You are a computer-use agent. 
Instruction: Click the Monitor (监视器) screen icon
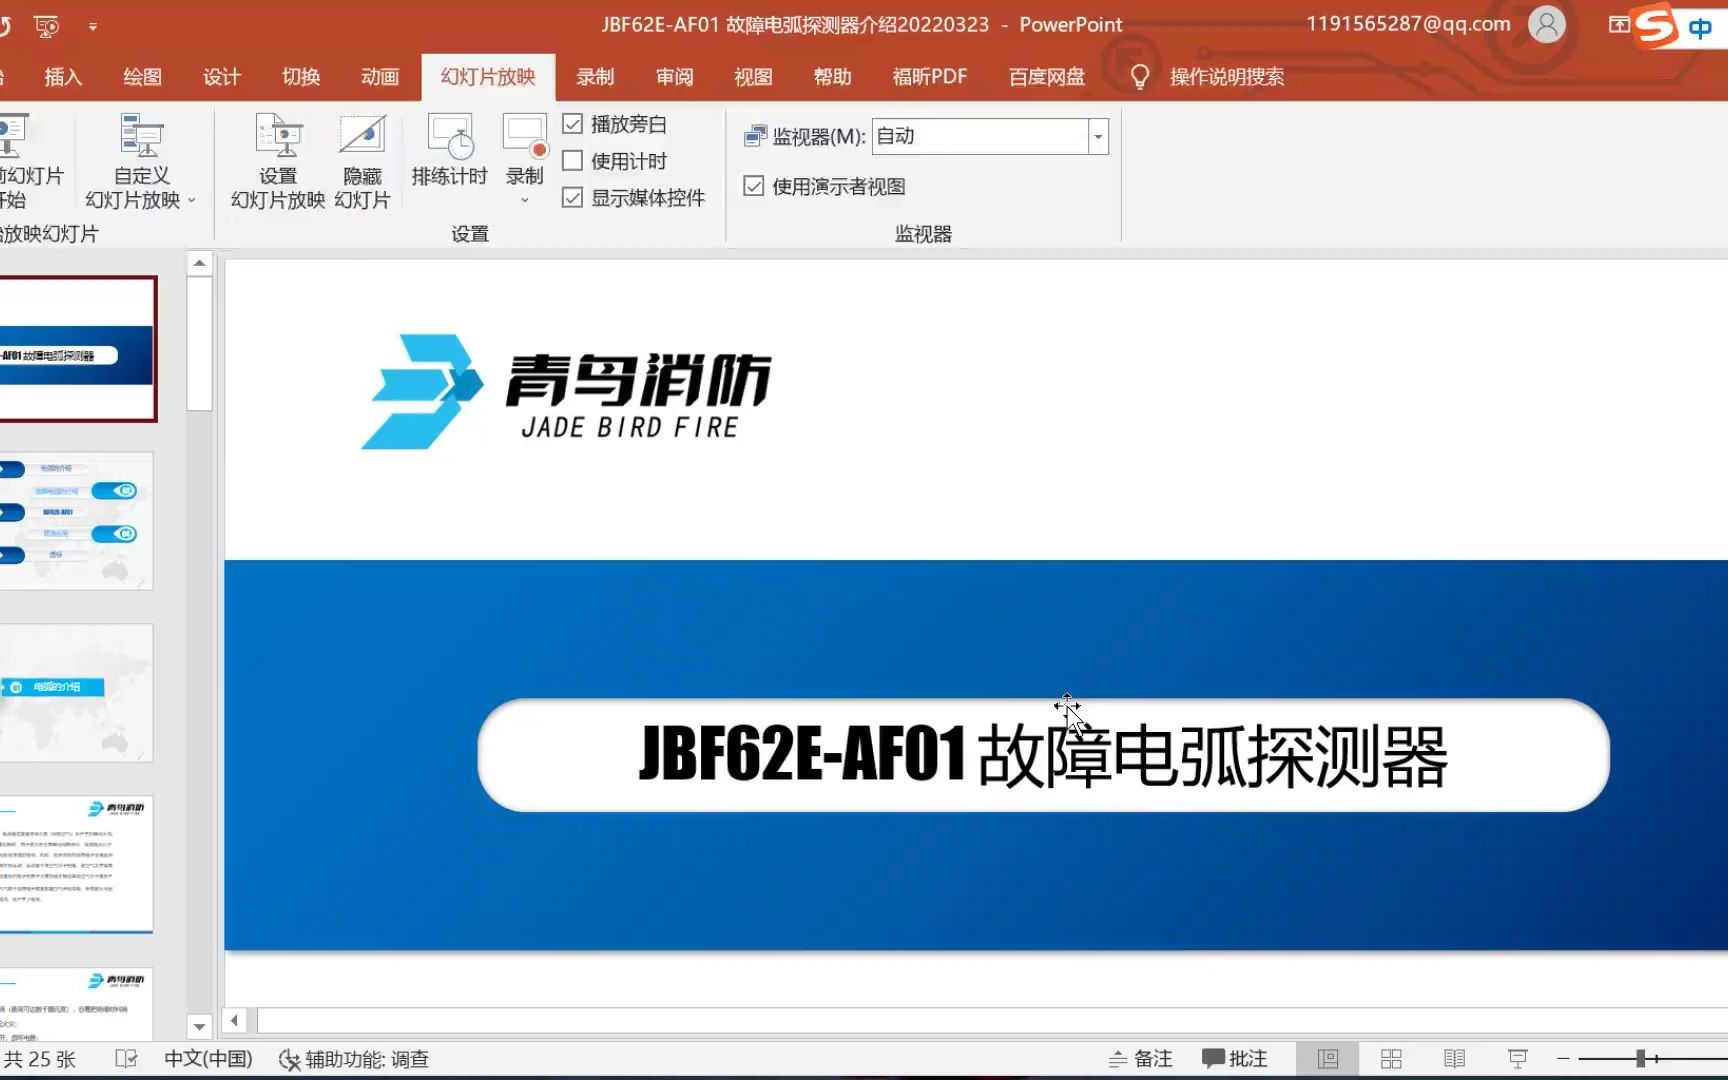755,137
